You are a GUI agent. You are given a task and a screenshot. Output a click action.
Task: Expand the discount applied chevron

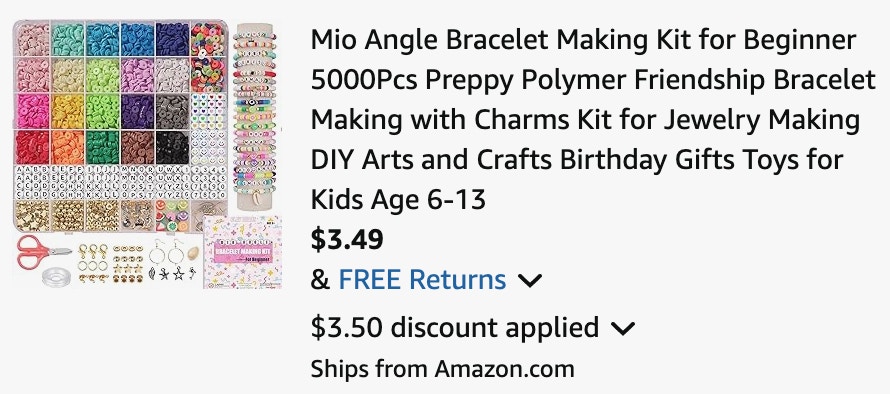[x=623, y=328]
